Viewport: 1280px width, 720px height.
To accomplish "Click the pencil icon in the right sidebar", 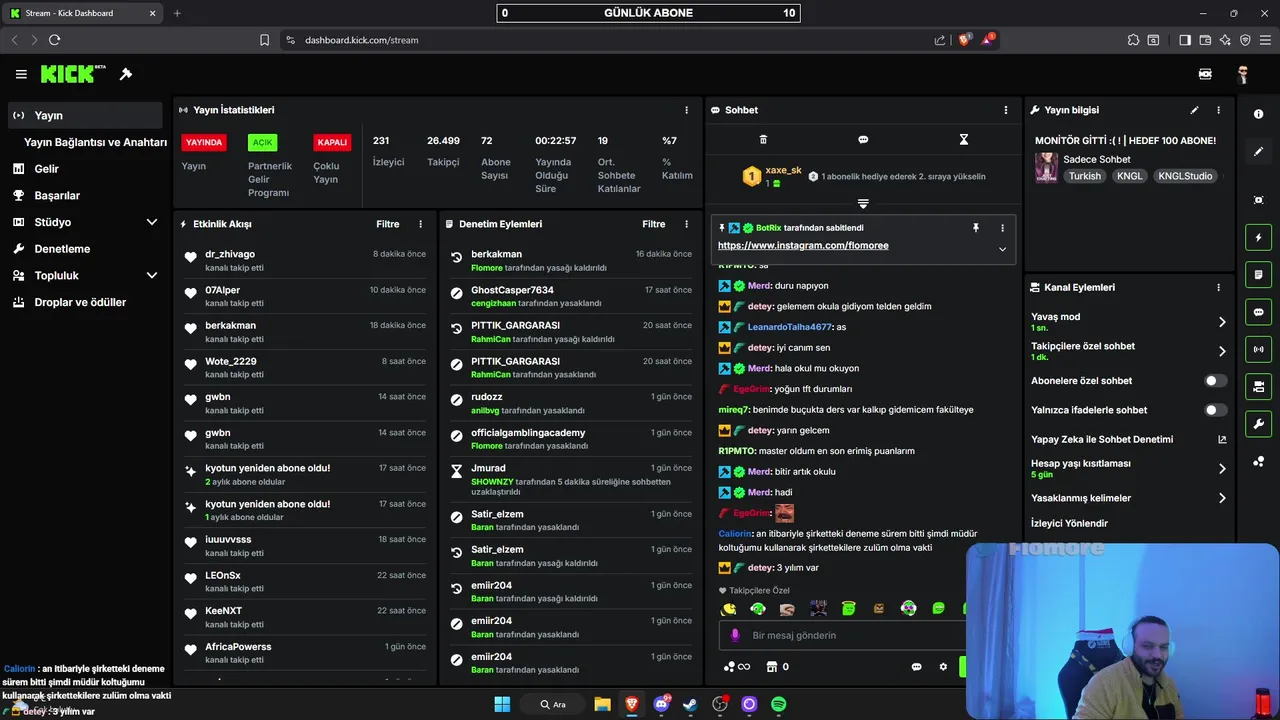I will 1258,152.
